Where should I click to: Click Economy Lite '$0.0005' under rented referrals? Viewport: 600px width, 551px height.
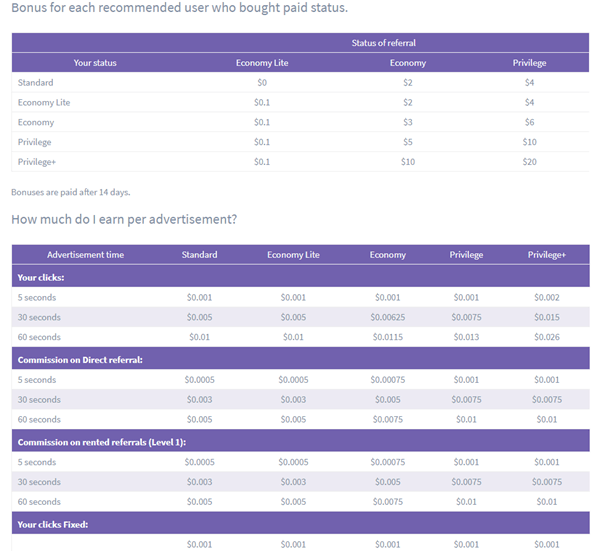pyautogui.click(x=293, y=462)
